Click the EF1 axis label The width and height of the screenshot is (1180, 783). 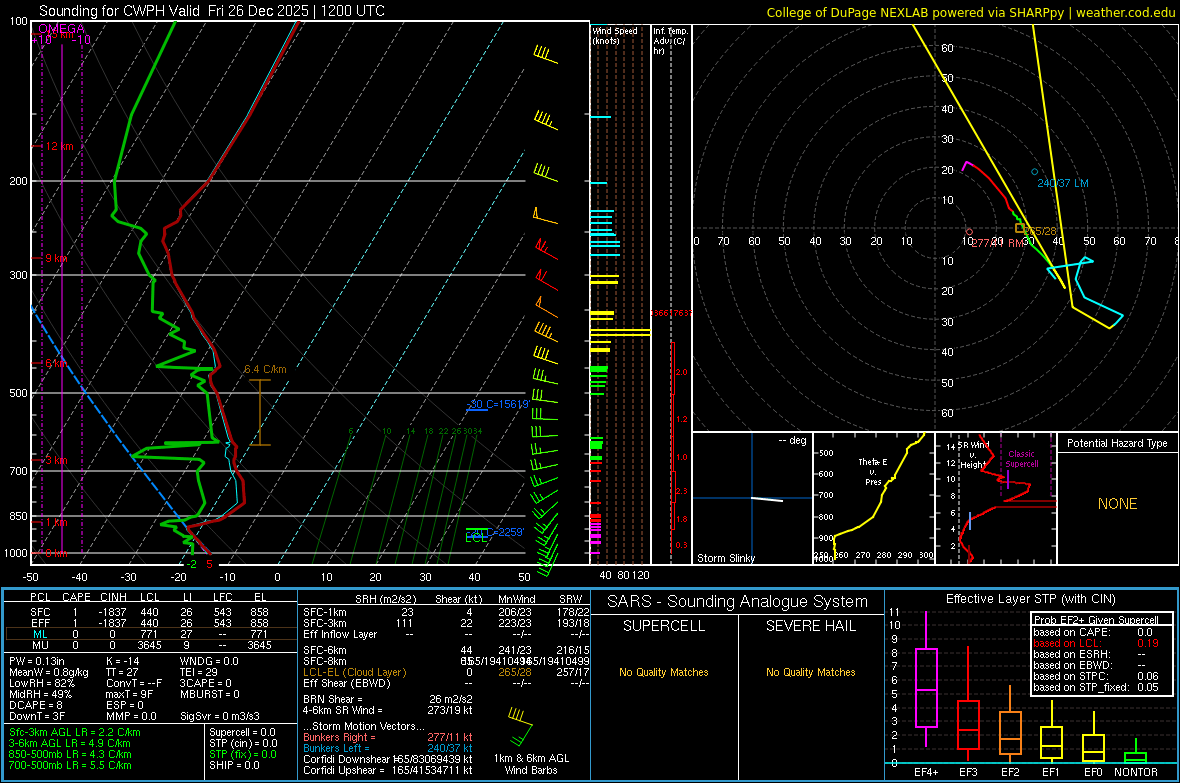(1051, 772)
